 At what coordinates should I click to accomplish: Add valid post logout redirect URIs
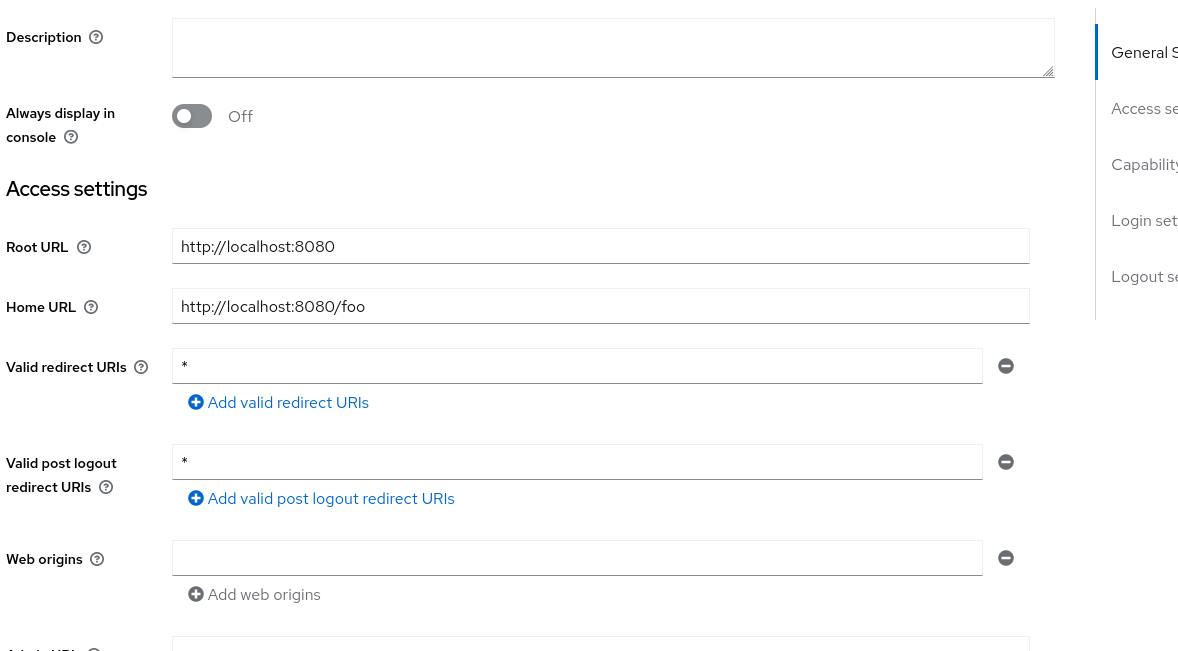point(321,498)
